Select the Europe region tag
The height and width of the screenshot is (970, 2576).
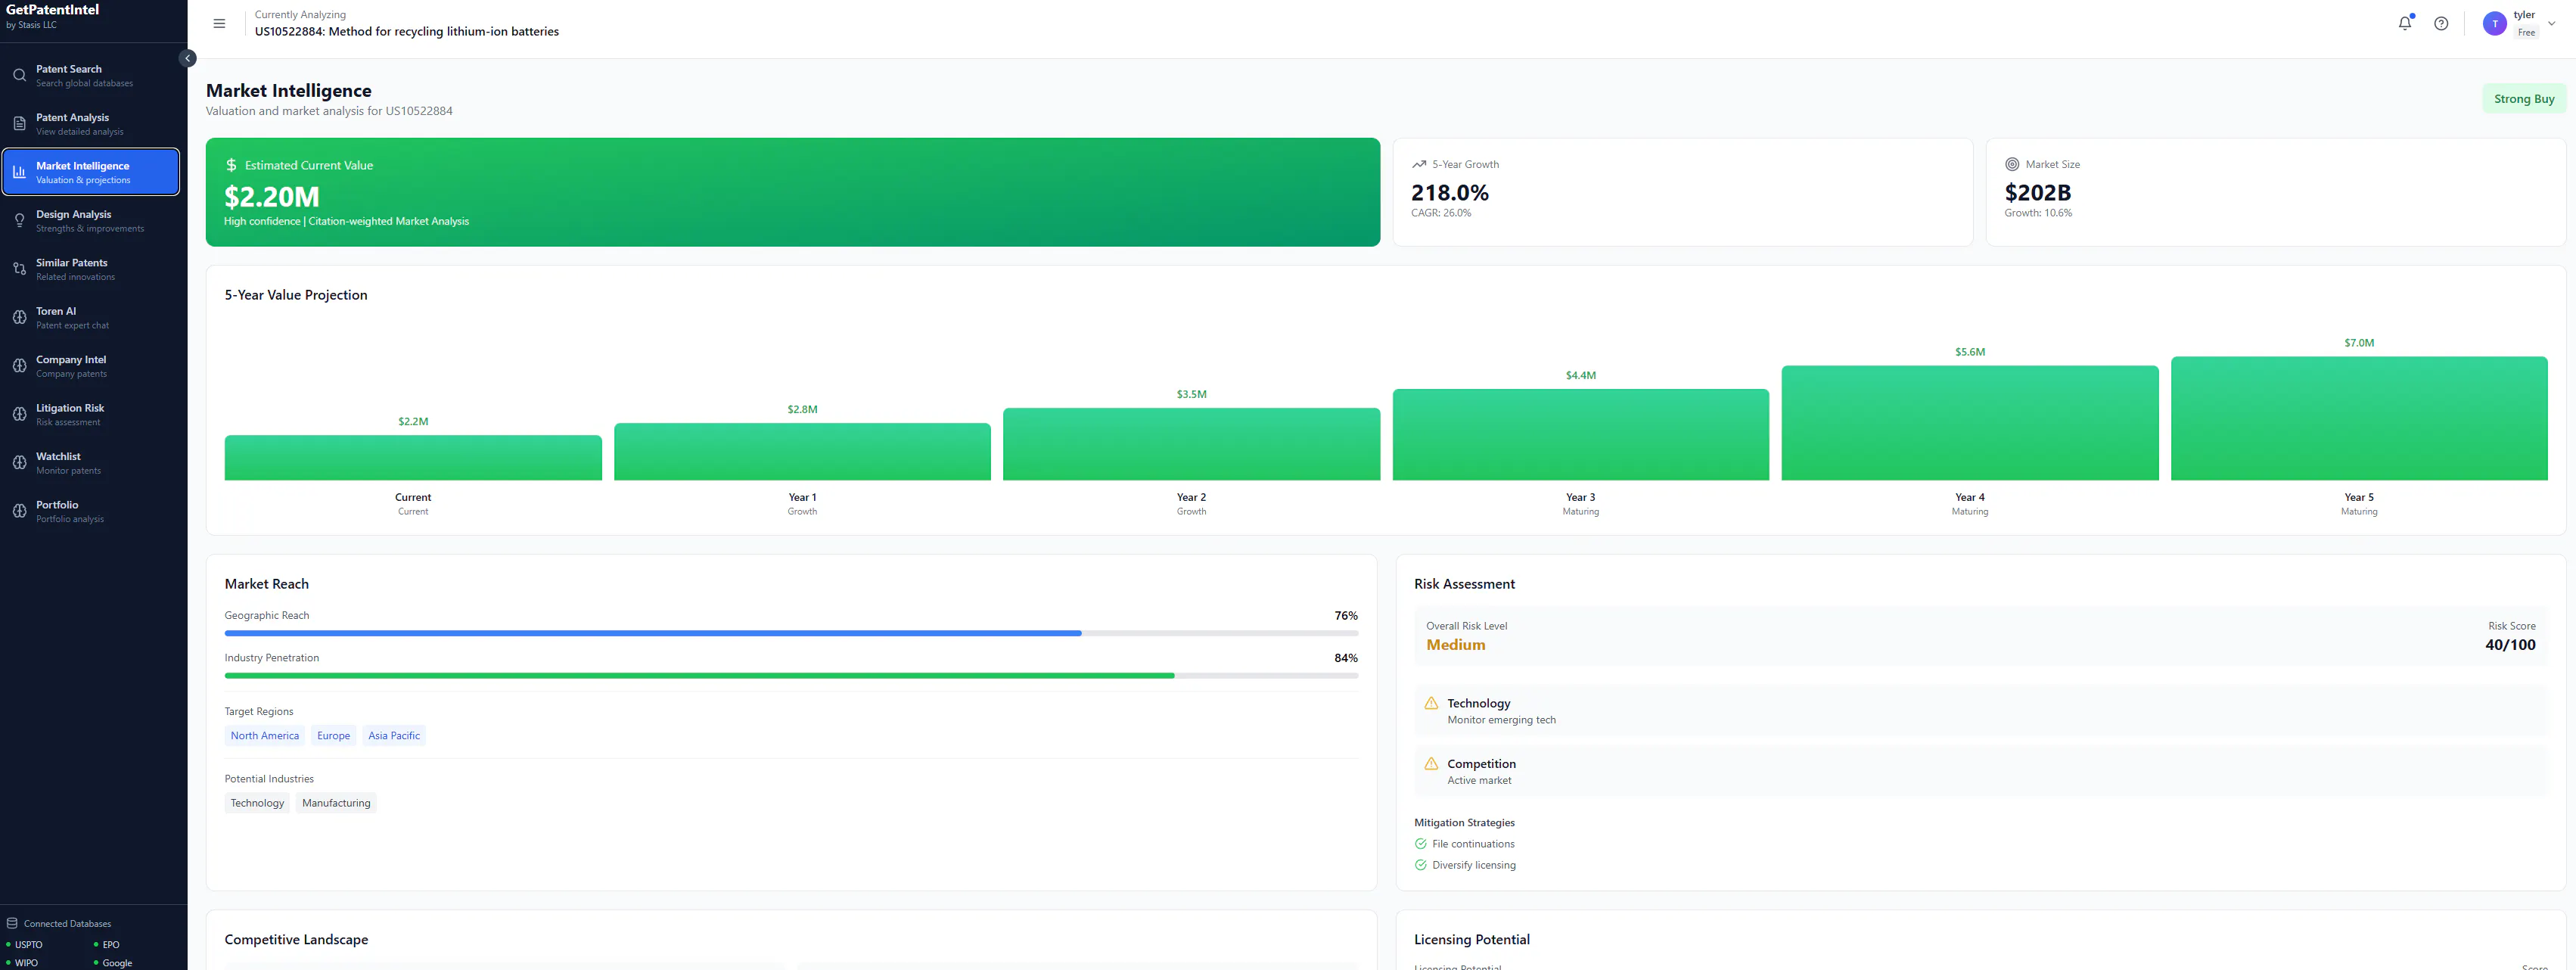point(333,735)
